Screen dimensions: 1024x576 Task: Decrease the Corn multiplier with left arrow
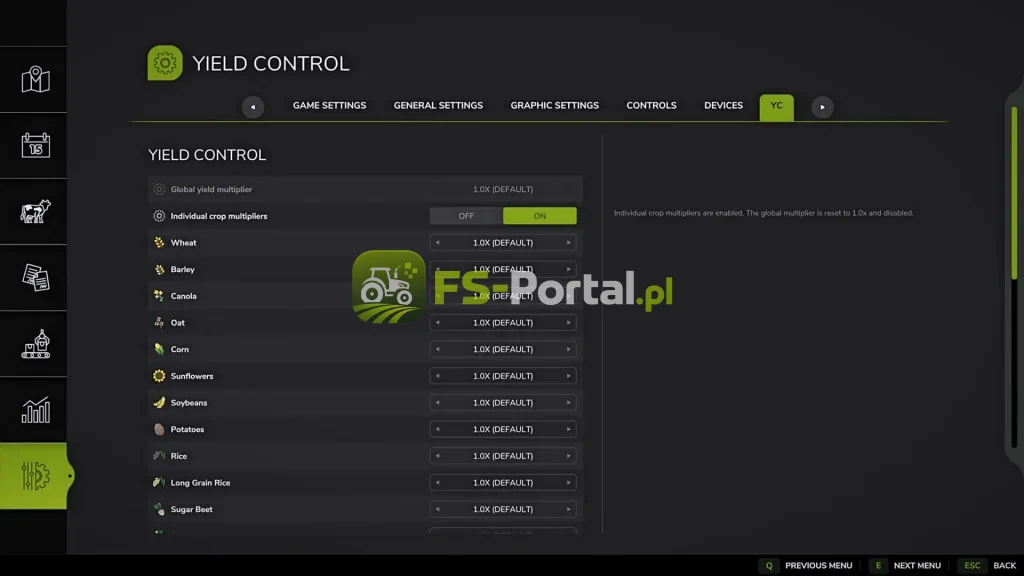[438, 349]
